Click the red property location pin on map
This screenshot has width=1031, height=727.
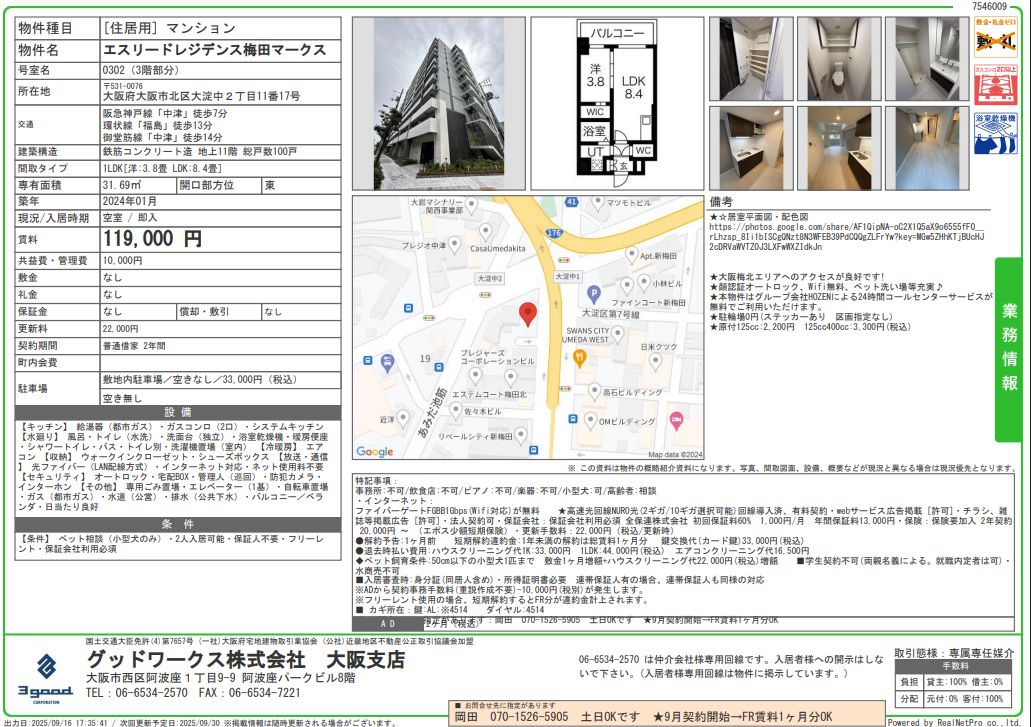528,315
